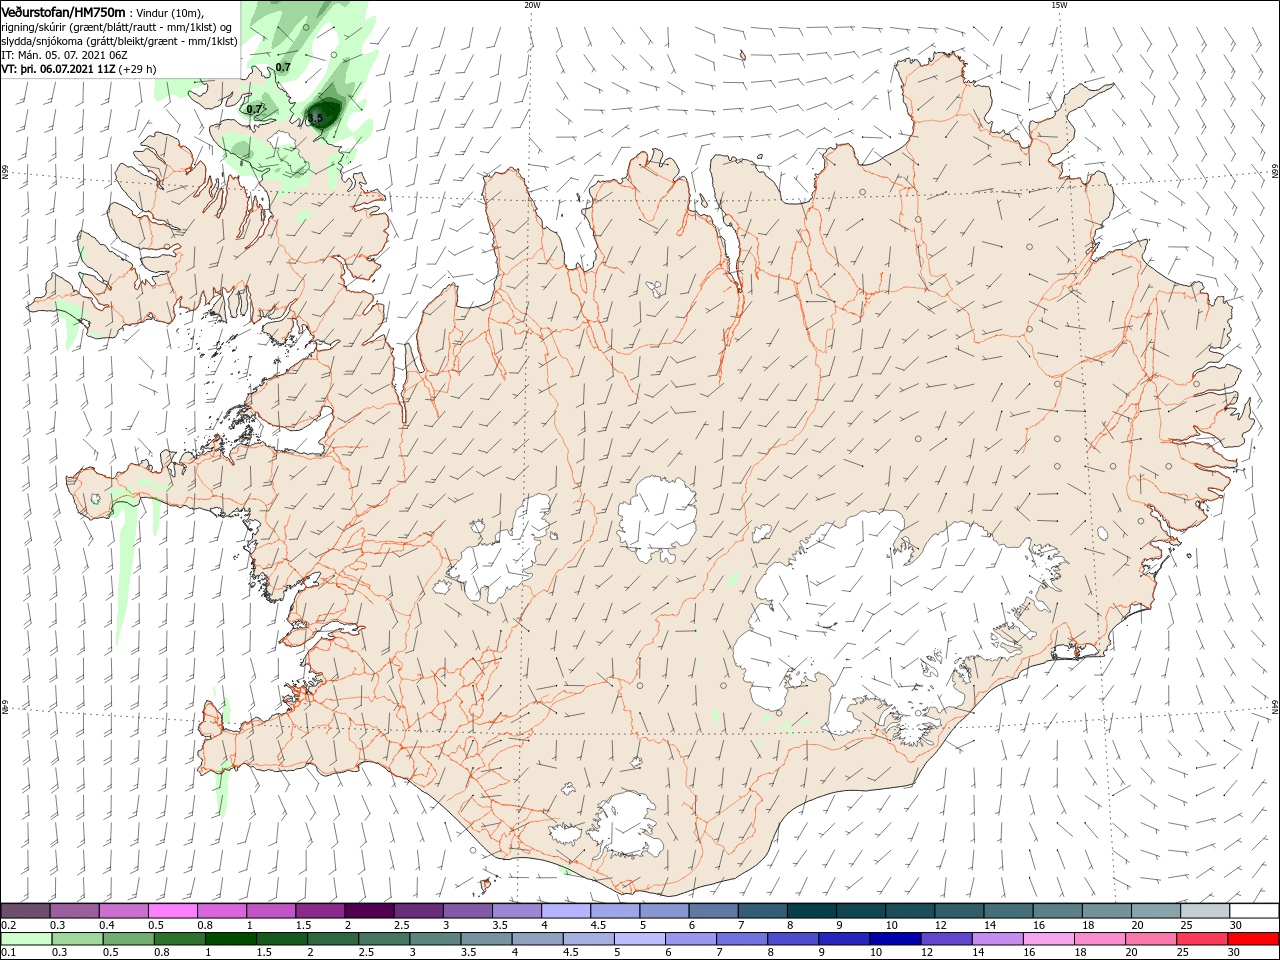The image size is (1280, 960).
Task: Click the Veðurstofan/HM750m map title
Action: click(x=63, y=11)
